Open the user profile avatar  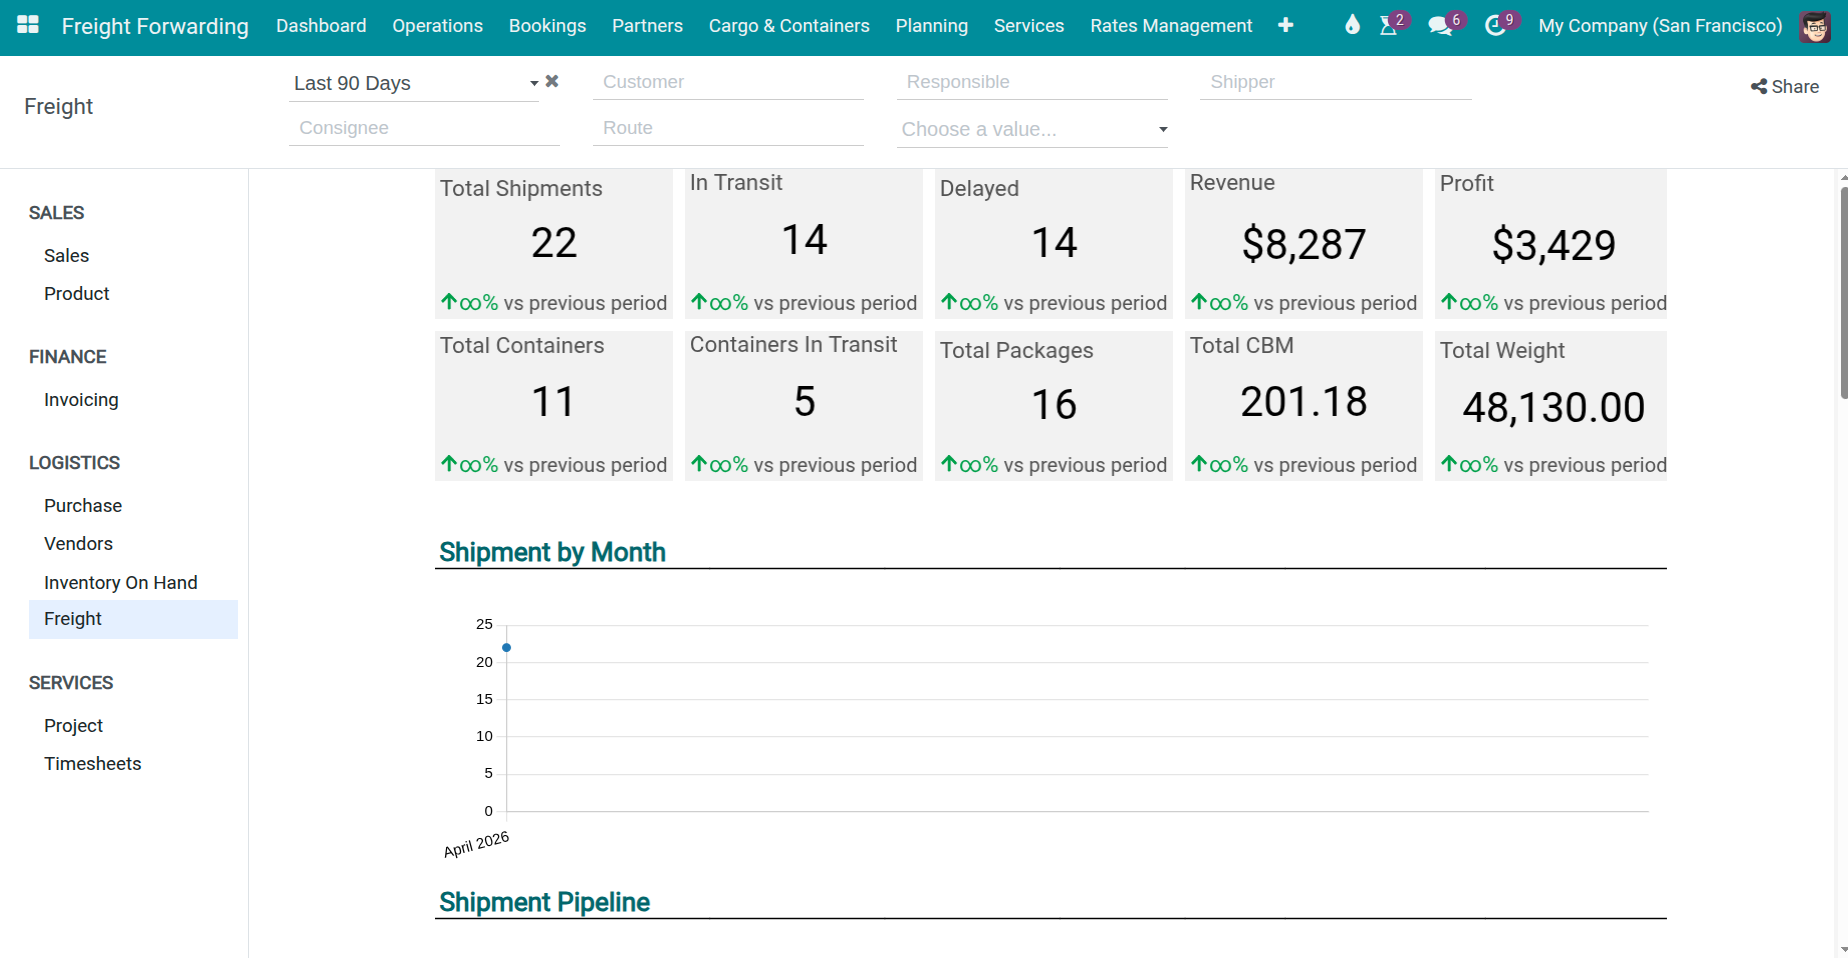tap(1813, 27)
